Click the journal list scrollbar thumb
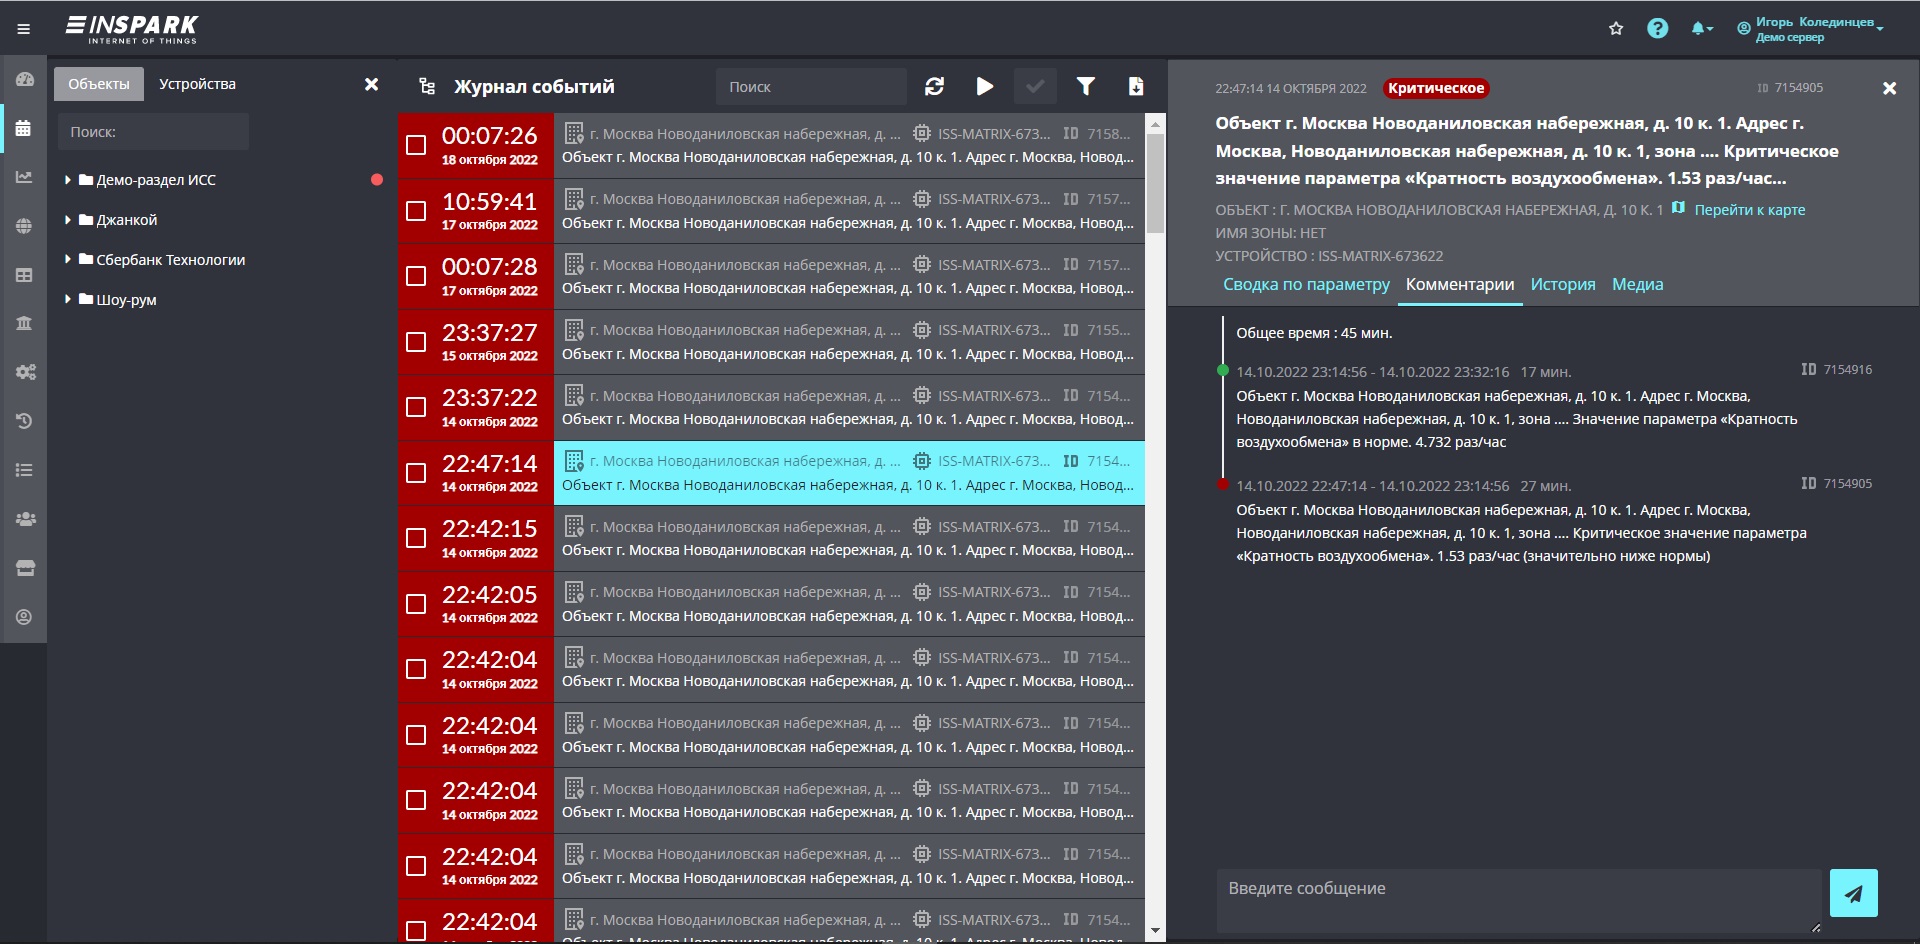 pos(1155,183)
